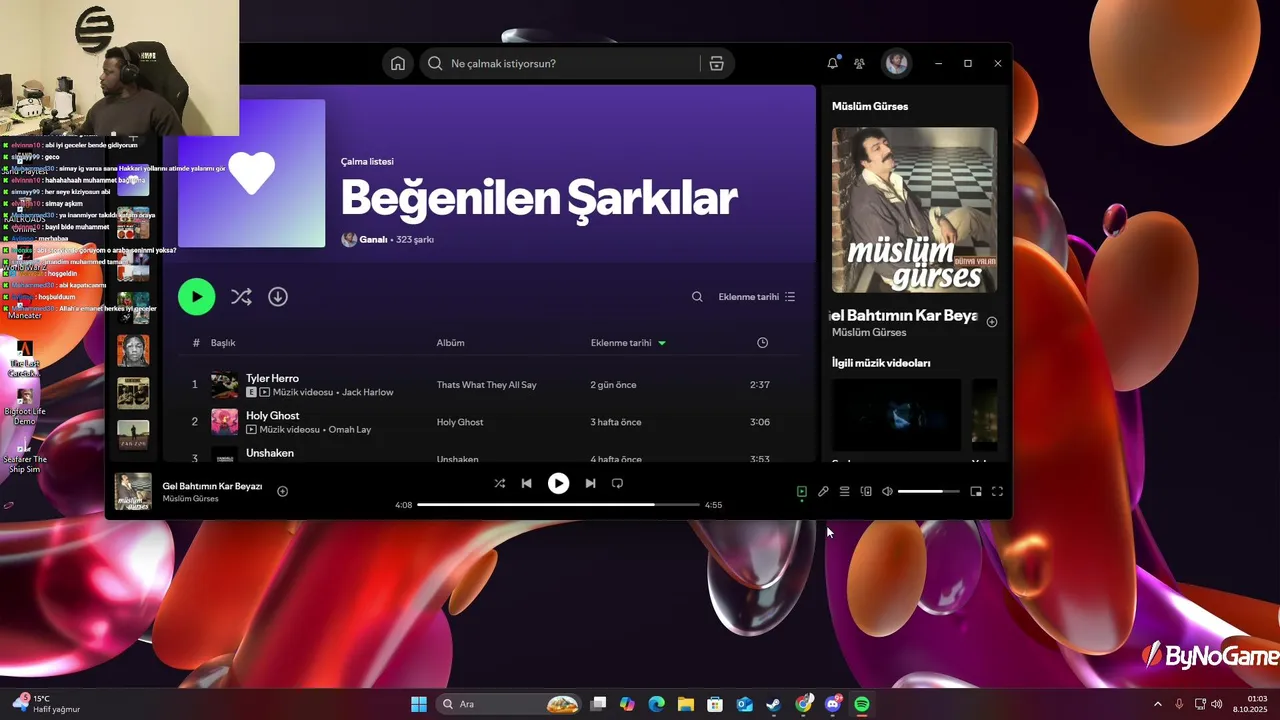The width and height of the screenshot is (1280, 720).
Task: Open the play queue icon
Action: coord(844,491)
